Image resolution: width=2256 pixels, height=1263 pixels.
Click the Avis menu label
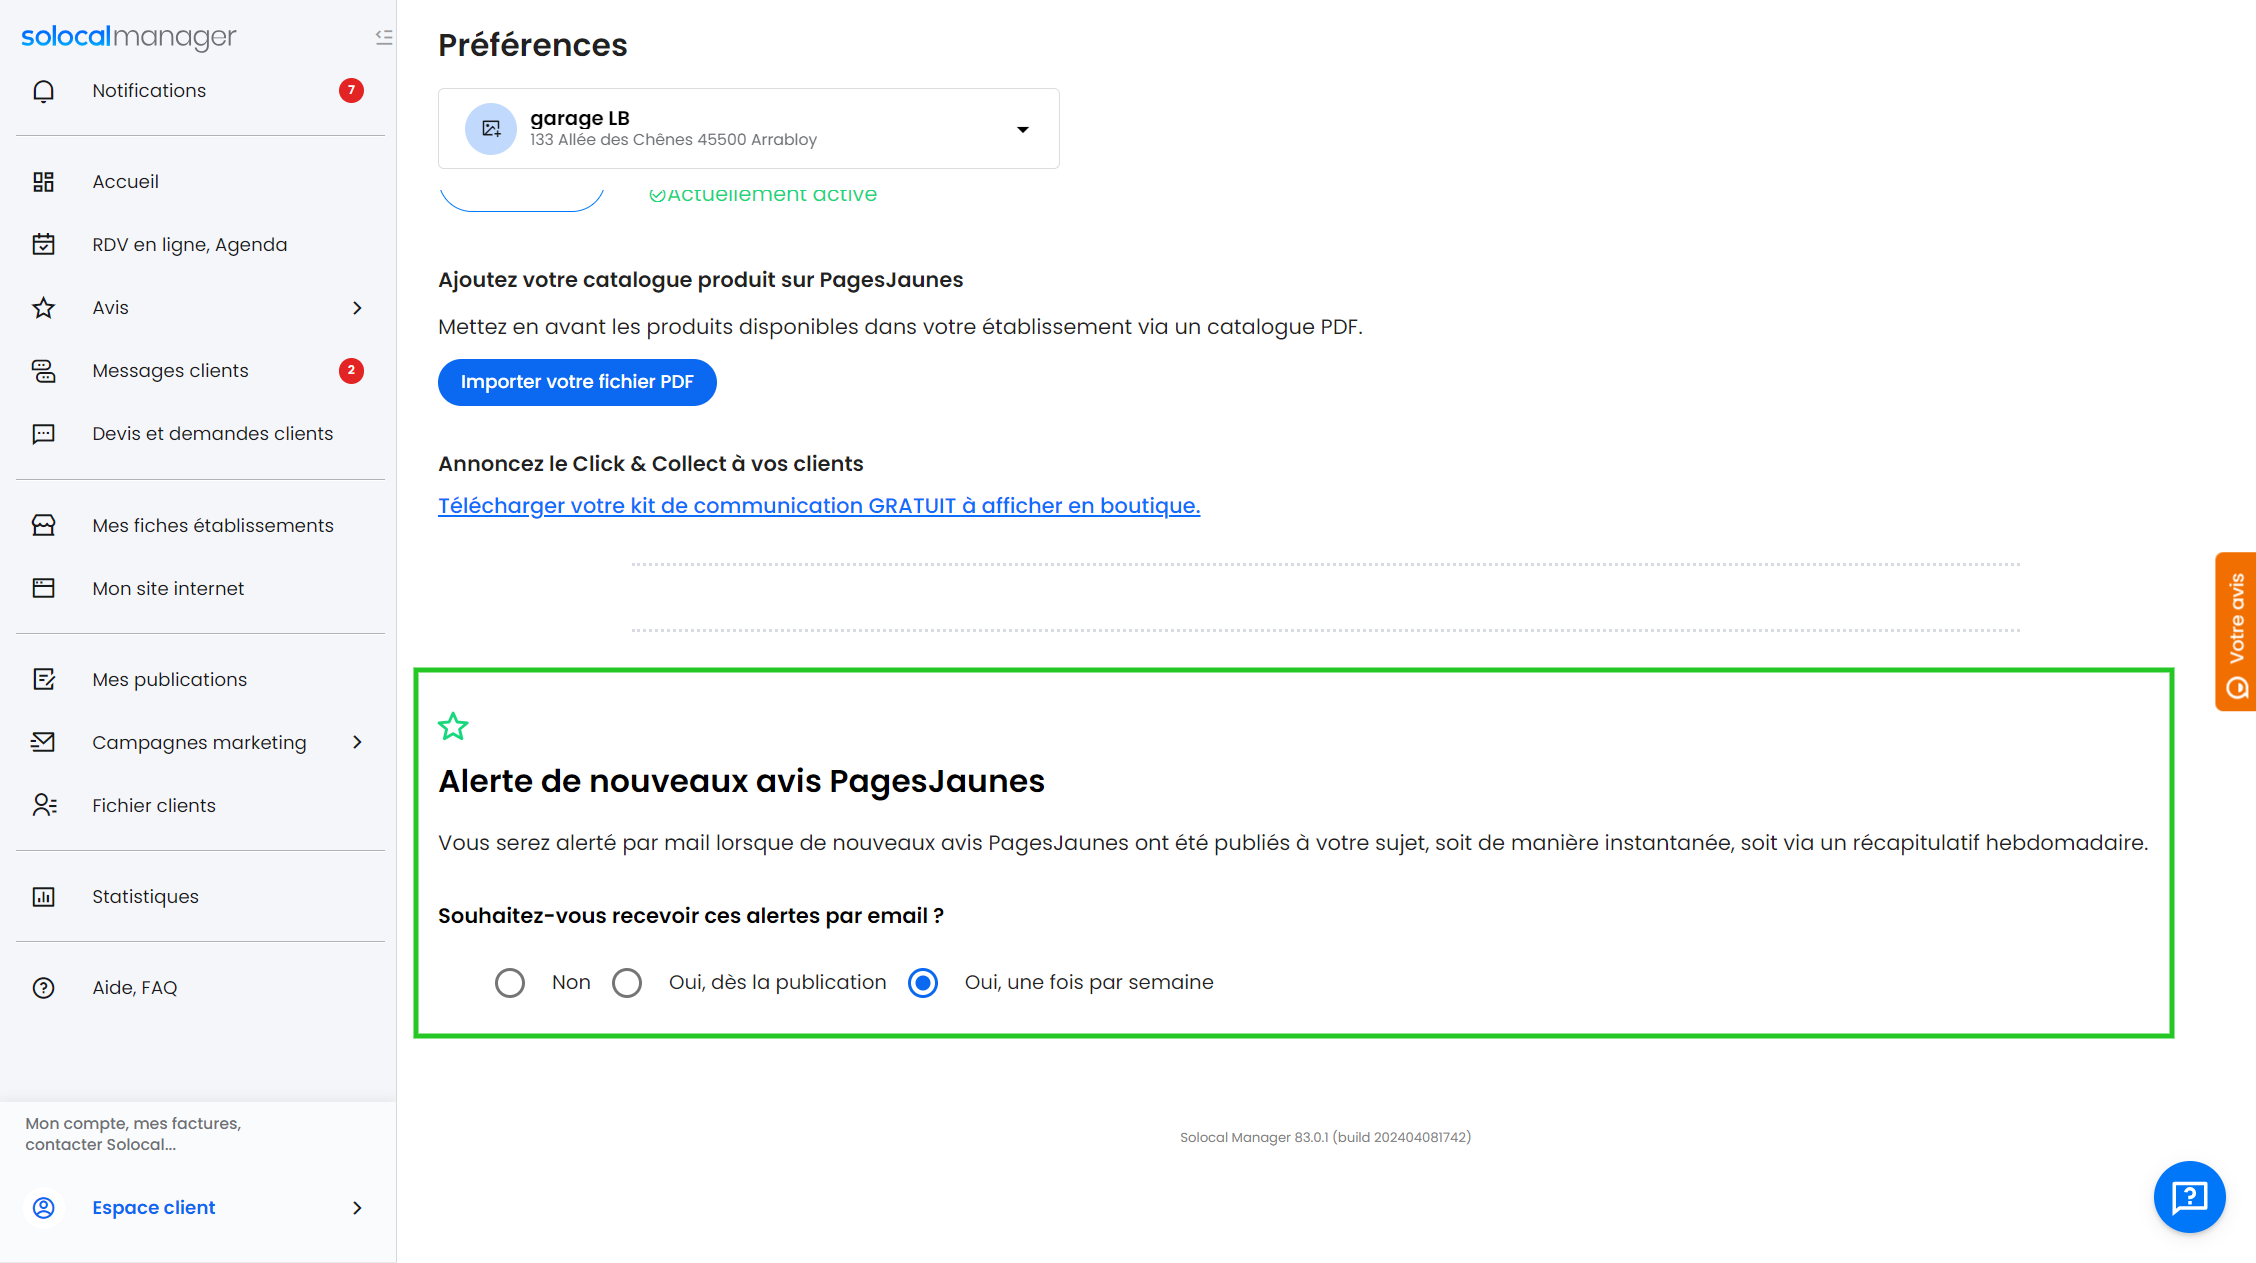tap(110, 308)
